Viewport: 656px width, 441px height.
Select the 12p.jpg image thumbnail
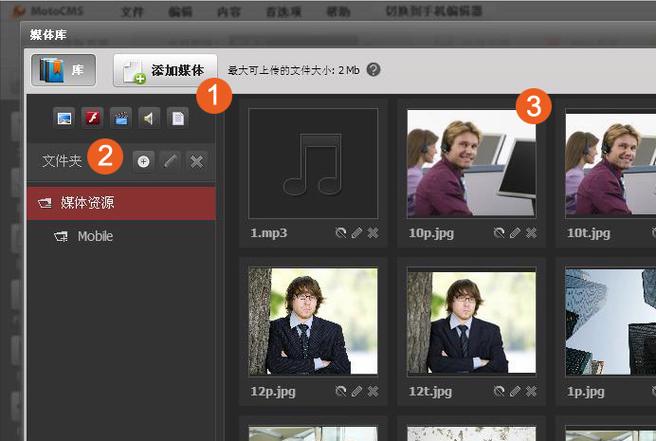313,321
